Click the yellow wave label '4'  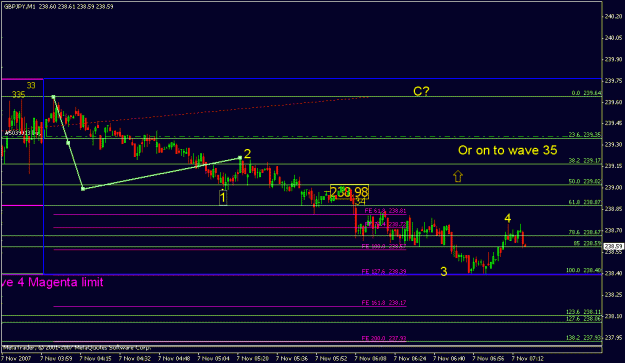507,218
